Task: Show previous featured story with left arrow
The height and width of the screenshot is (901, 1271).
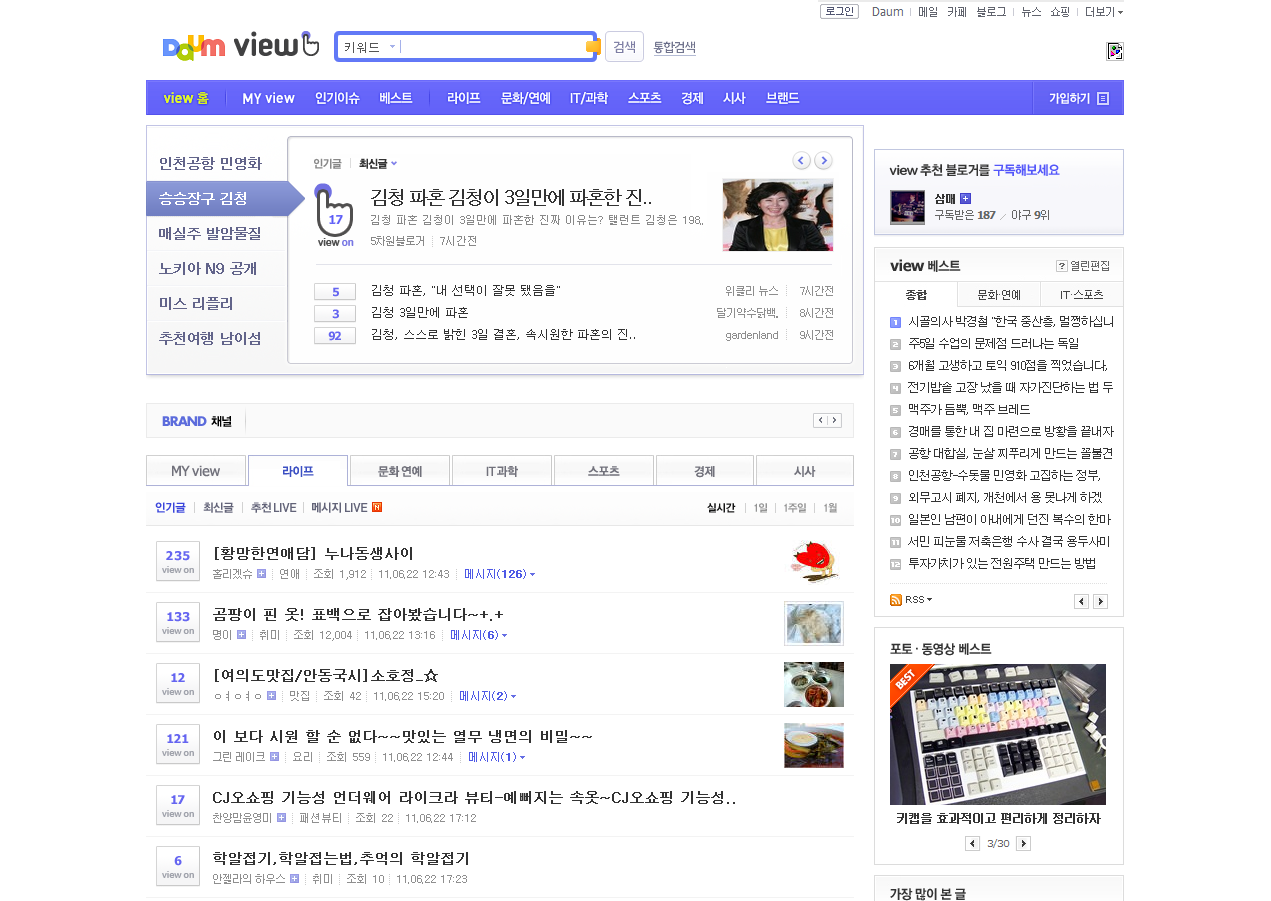Action: [801, 160]
